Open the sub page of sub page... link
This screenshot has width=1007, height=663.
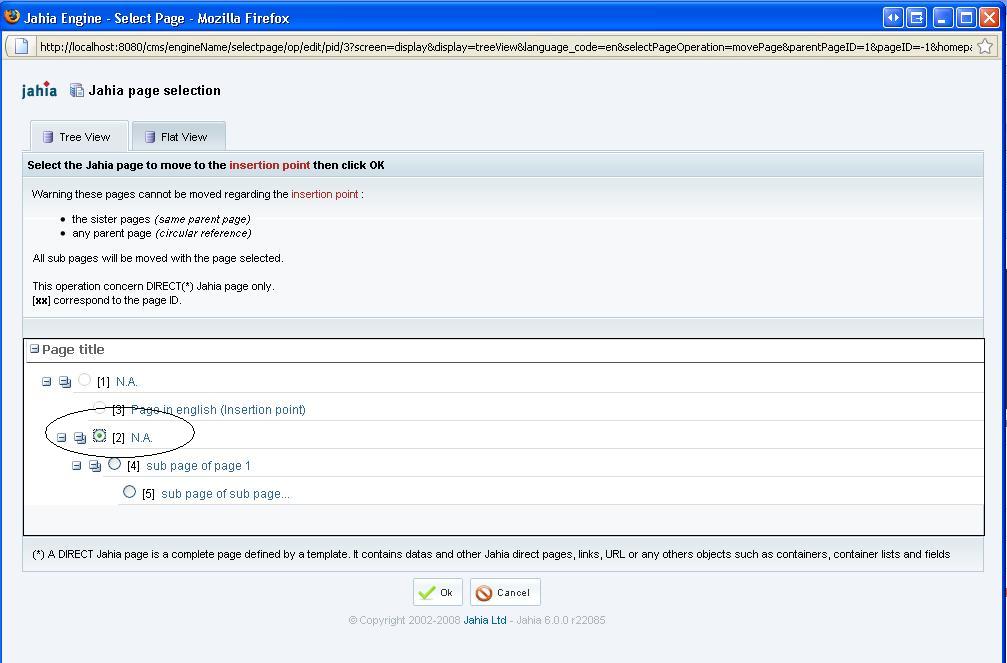tap(225, 494)
